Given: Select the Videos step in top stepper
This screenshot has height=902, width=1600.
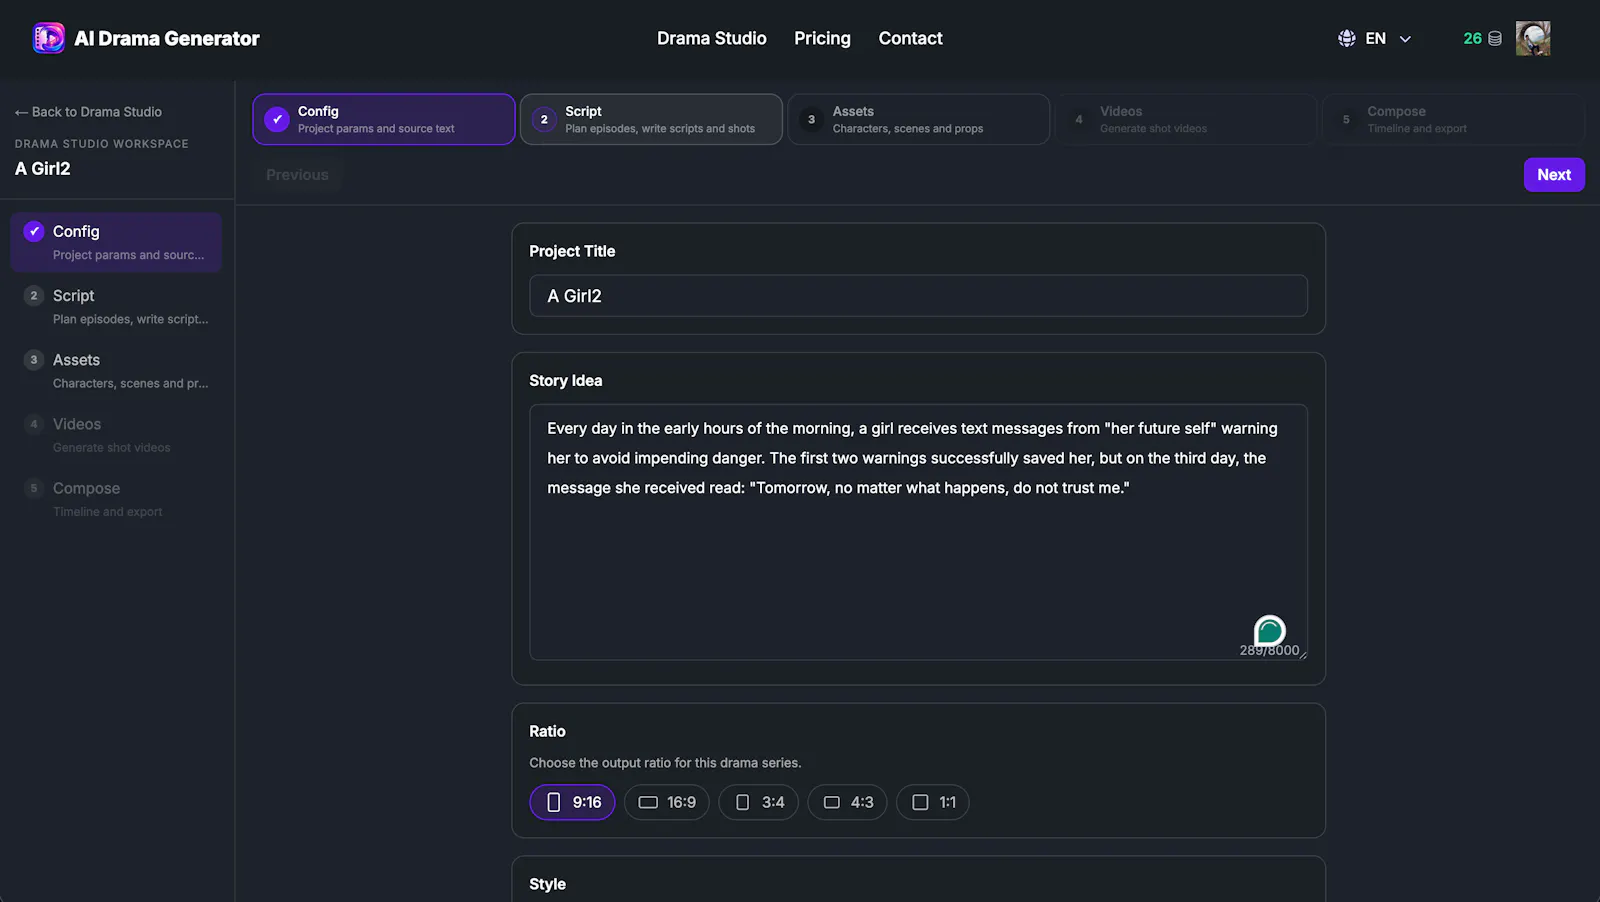Looking at the screenshot, I should point(1186,119).
